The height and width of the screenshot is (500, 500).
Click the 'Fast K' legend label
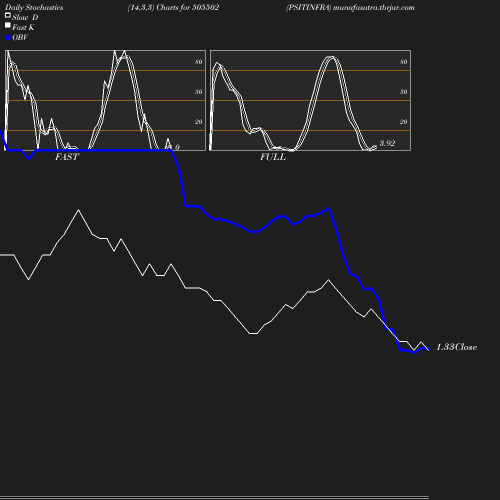(x=23, y=28)
